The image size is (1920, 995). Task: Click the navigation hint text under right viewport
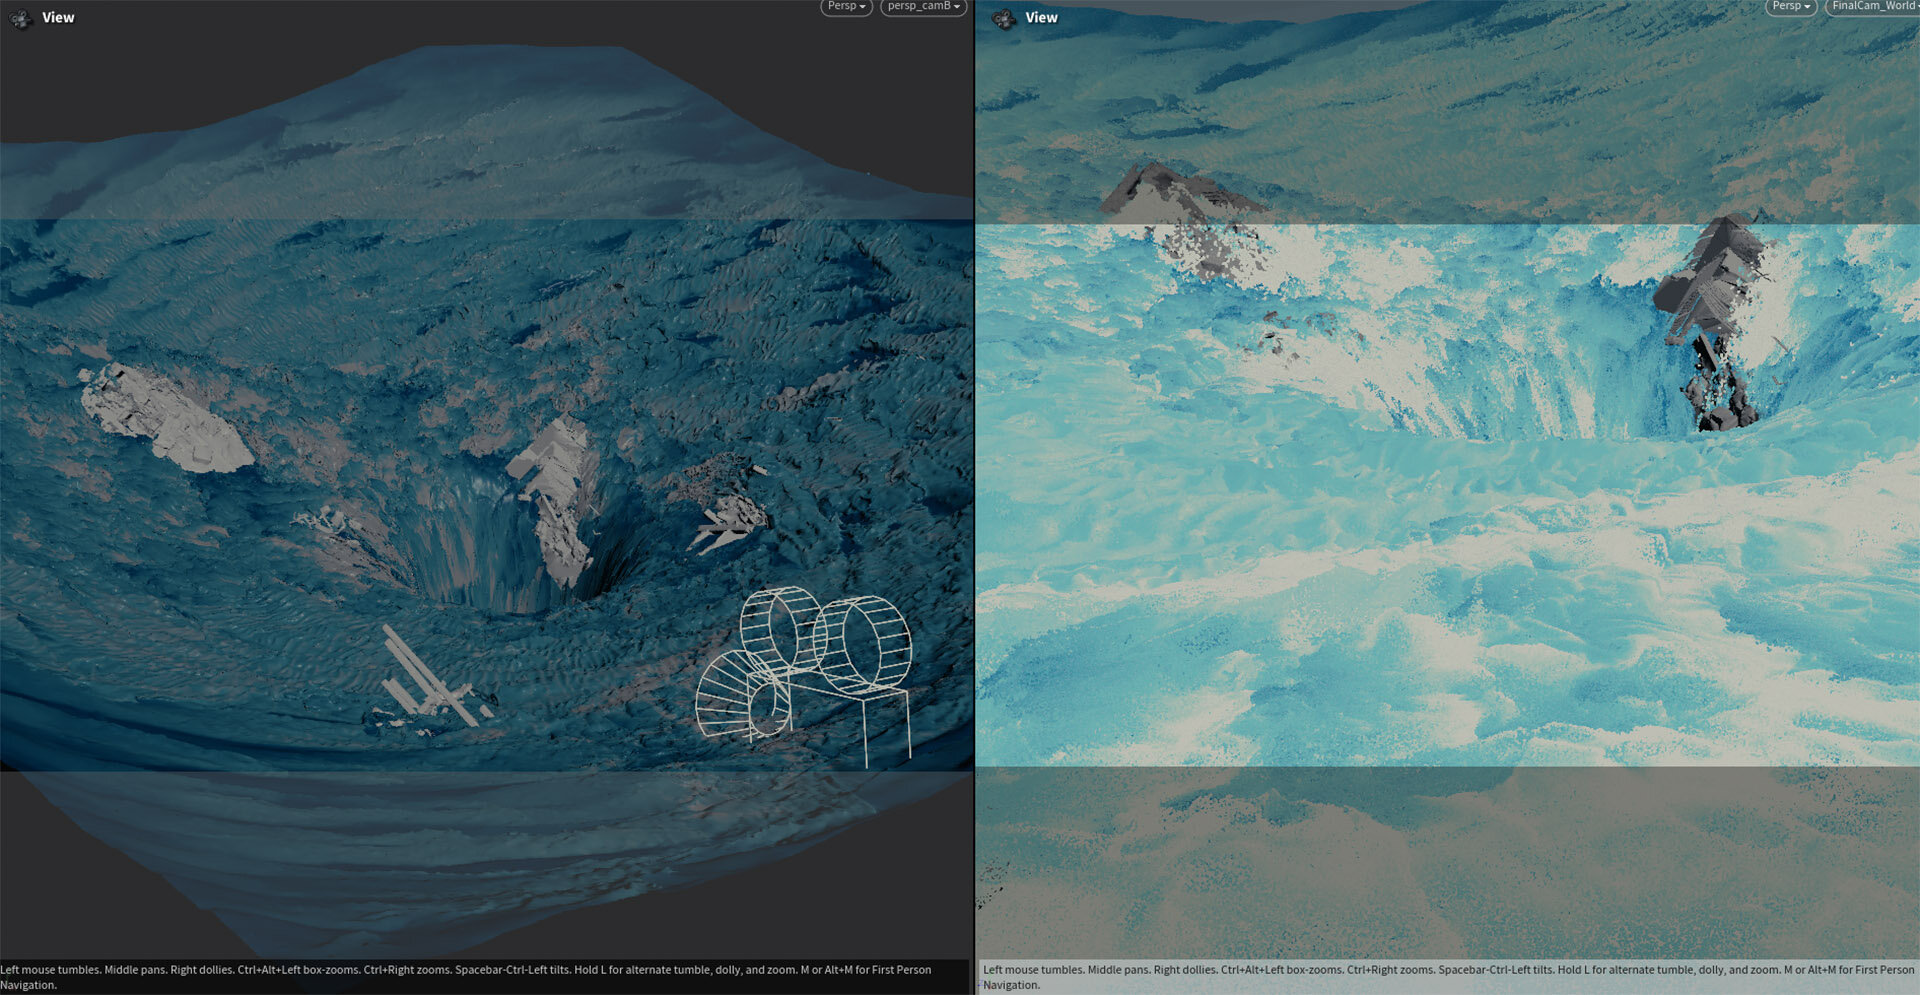tap(1448, 977)
